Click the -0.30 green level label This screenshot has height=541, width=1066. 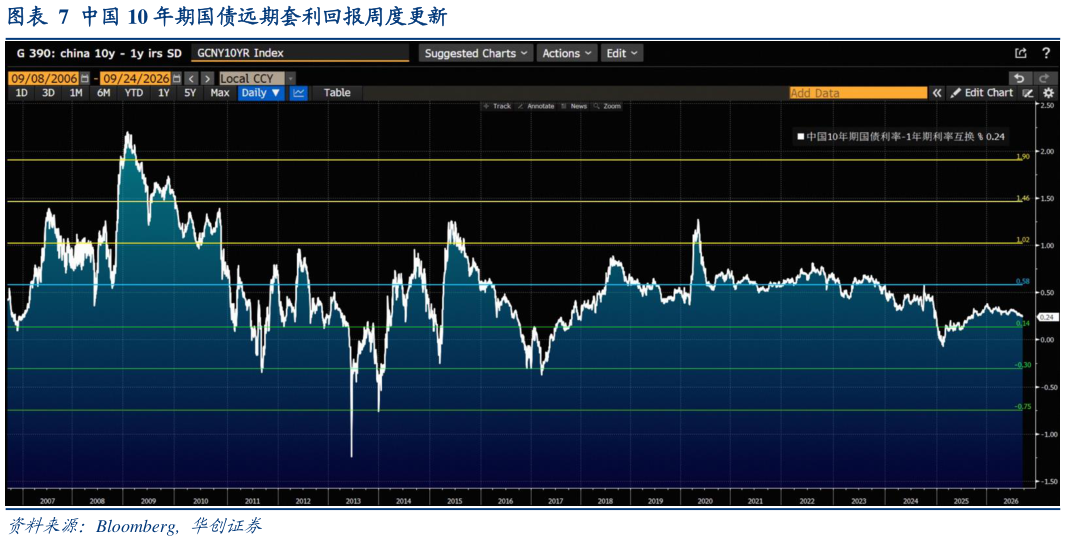[1022, 365]
